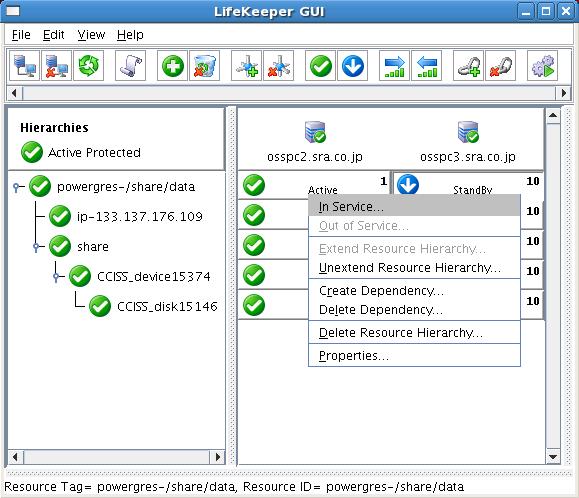579x498 pixels.
Task: Collapse the CCISS_device15374 tree node
Action: coord(56,277)
